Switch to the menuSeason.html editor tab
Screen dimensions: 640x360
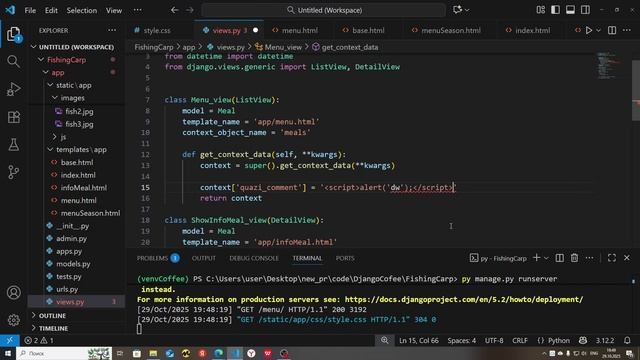[x=451, y=30]
